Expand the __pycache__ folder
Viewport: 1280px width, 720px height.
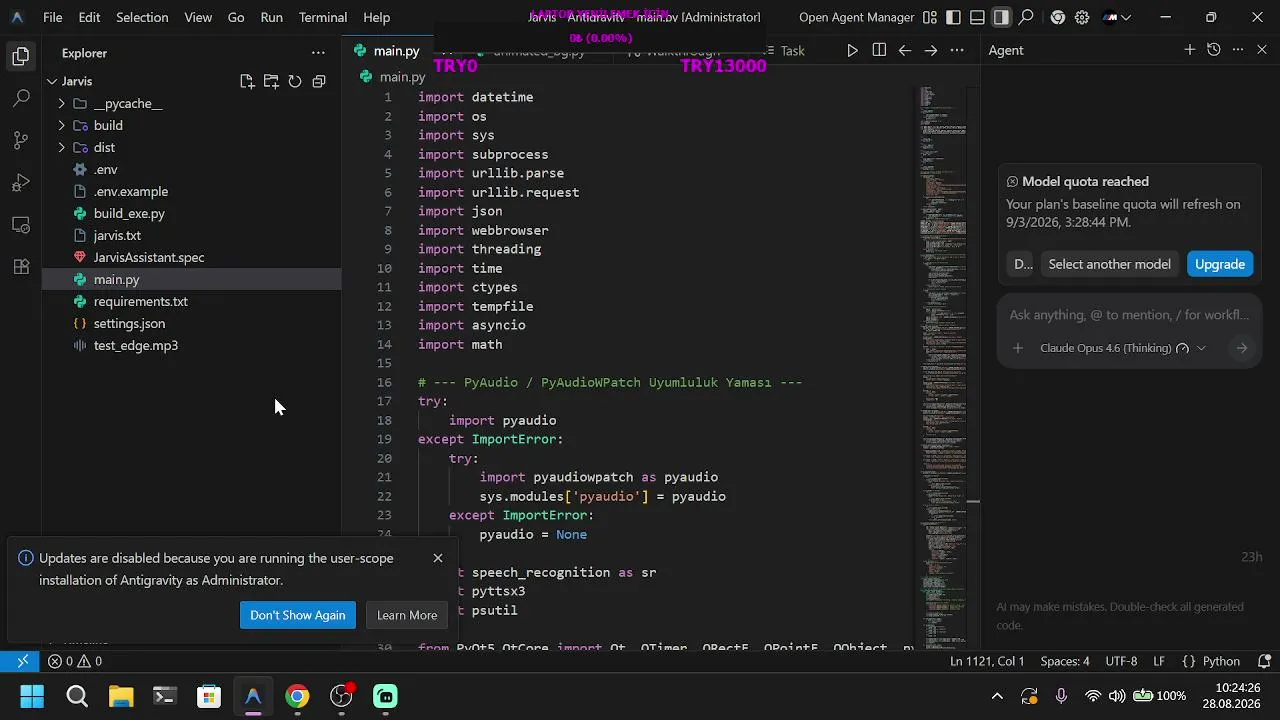(61, 104)
